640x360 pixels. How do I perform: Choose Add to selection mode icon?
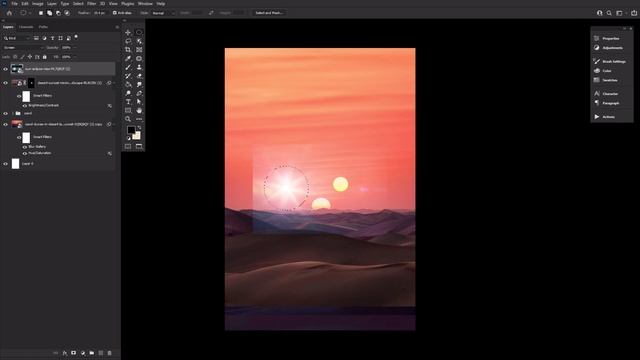(49, 13)
